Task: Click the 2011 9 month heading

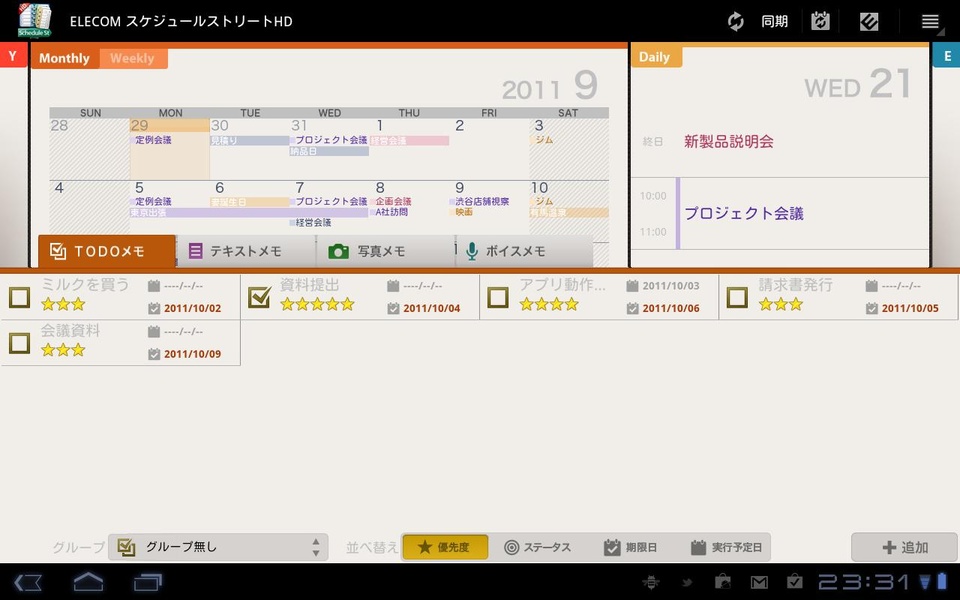Action: [x=549, y=85]
